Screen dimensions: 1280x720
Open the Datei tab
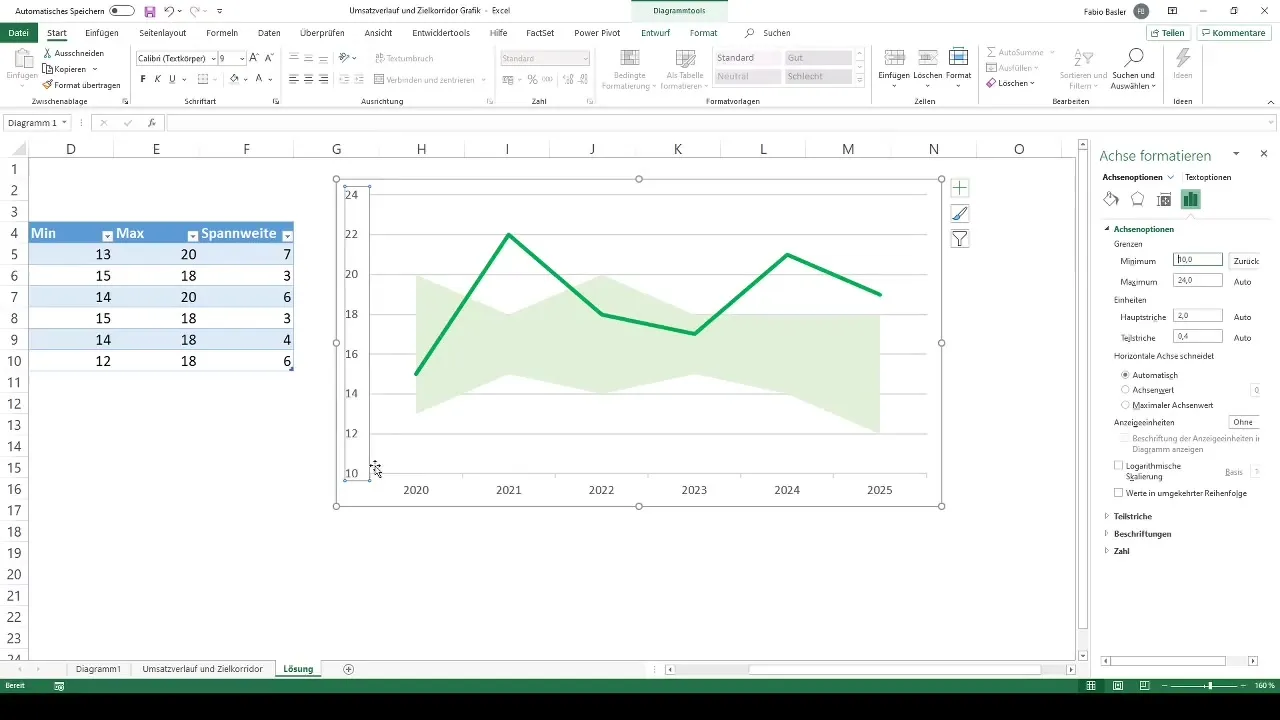(18, 33)
